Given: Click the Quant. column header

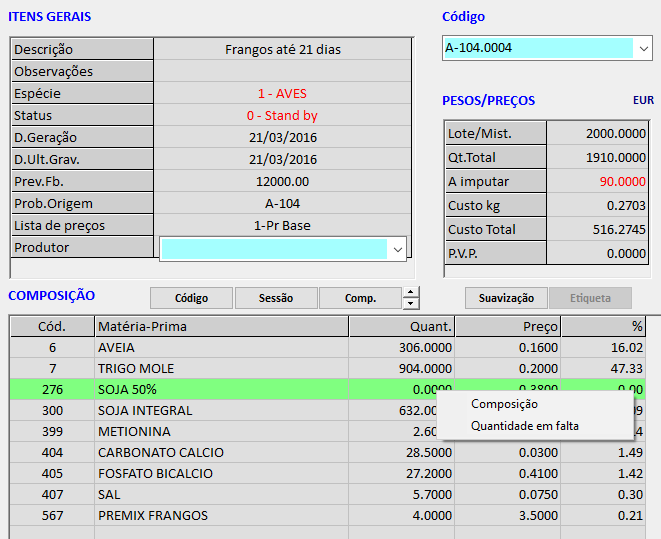Looking at the screenshot, I should coord(401,327).
